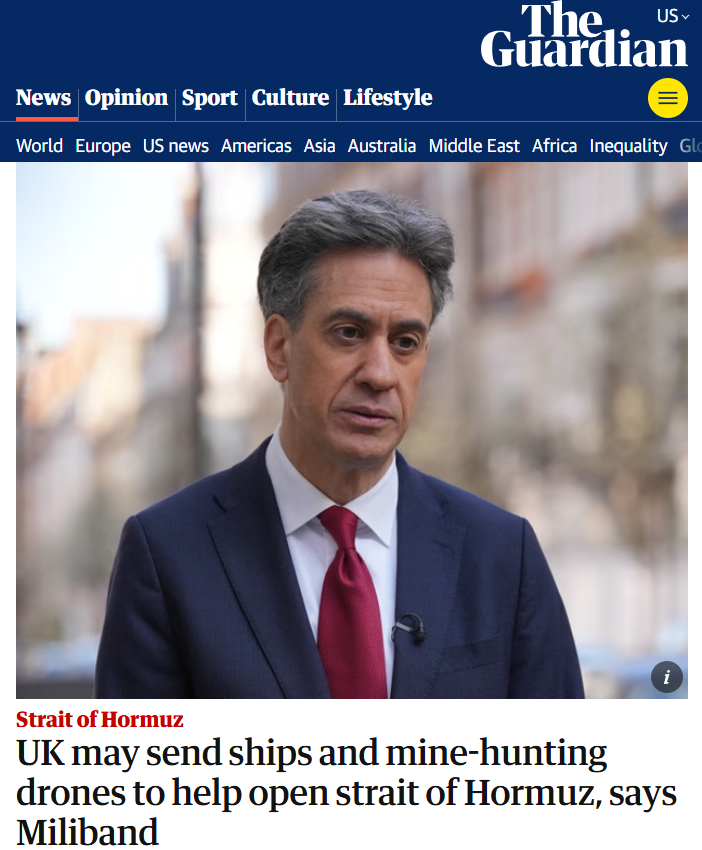Expand the US edition dropdown

tap(673, 16)
